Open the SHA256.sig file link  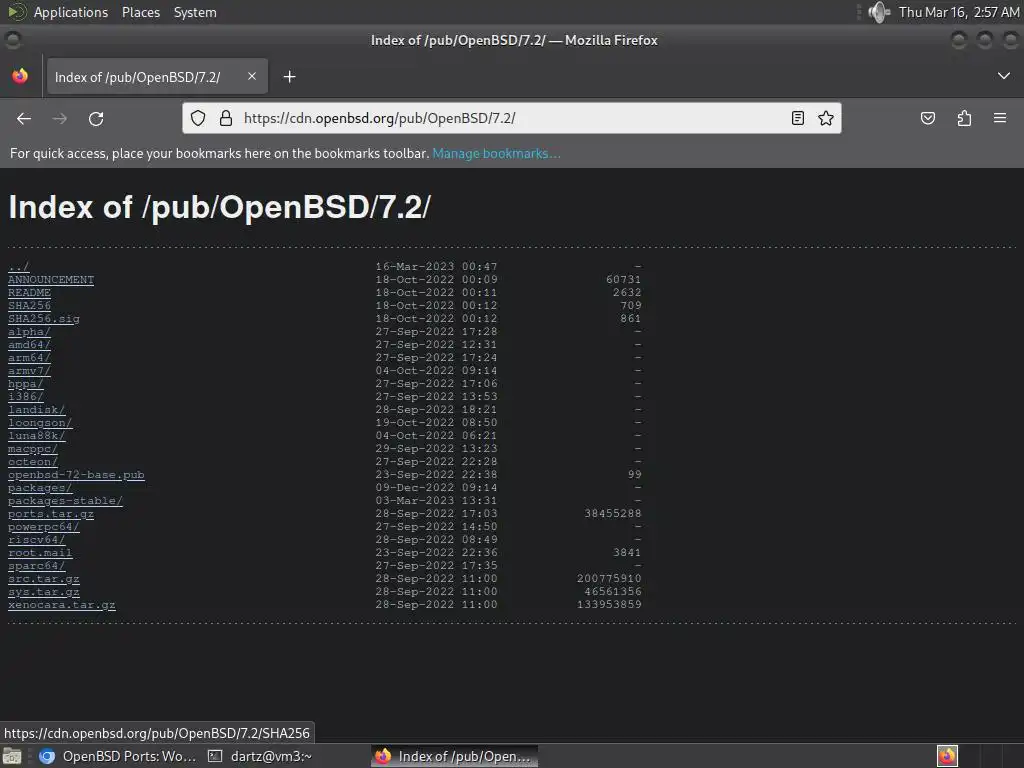[x=44, y=319]
